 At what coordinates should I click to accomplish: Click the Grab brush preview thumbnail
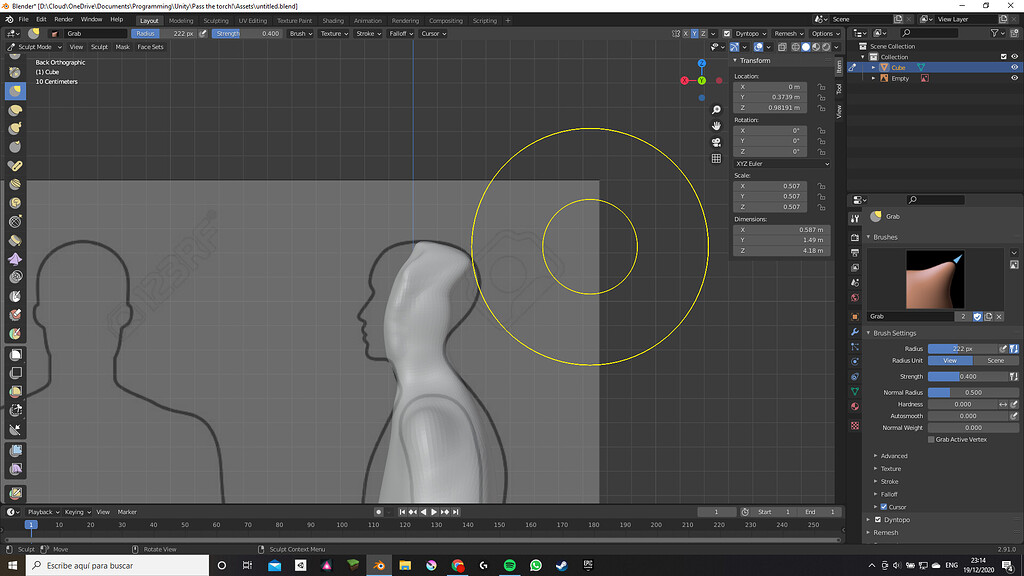pyautogui.click(x=935, y=280)
